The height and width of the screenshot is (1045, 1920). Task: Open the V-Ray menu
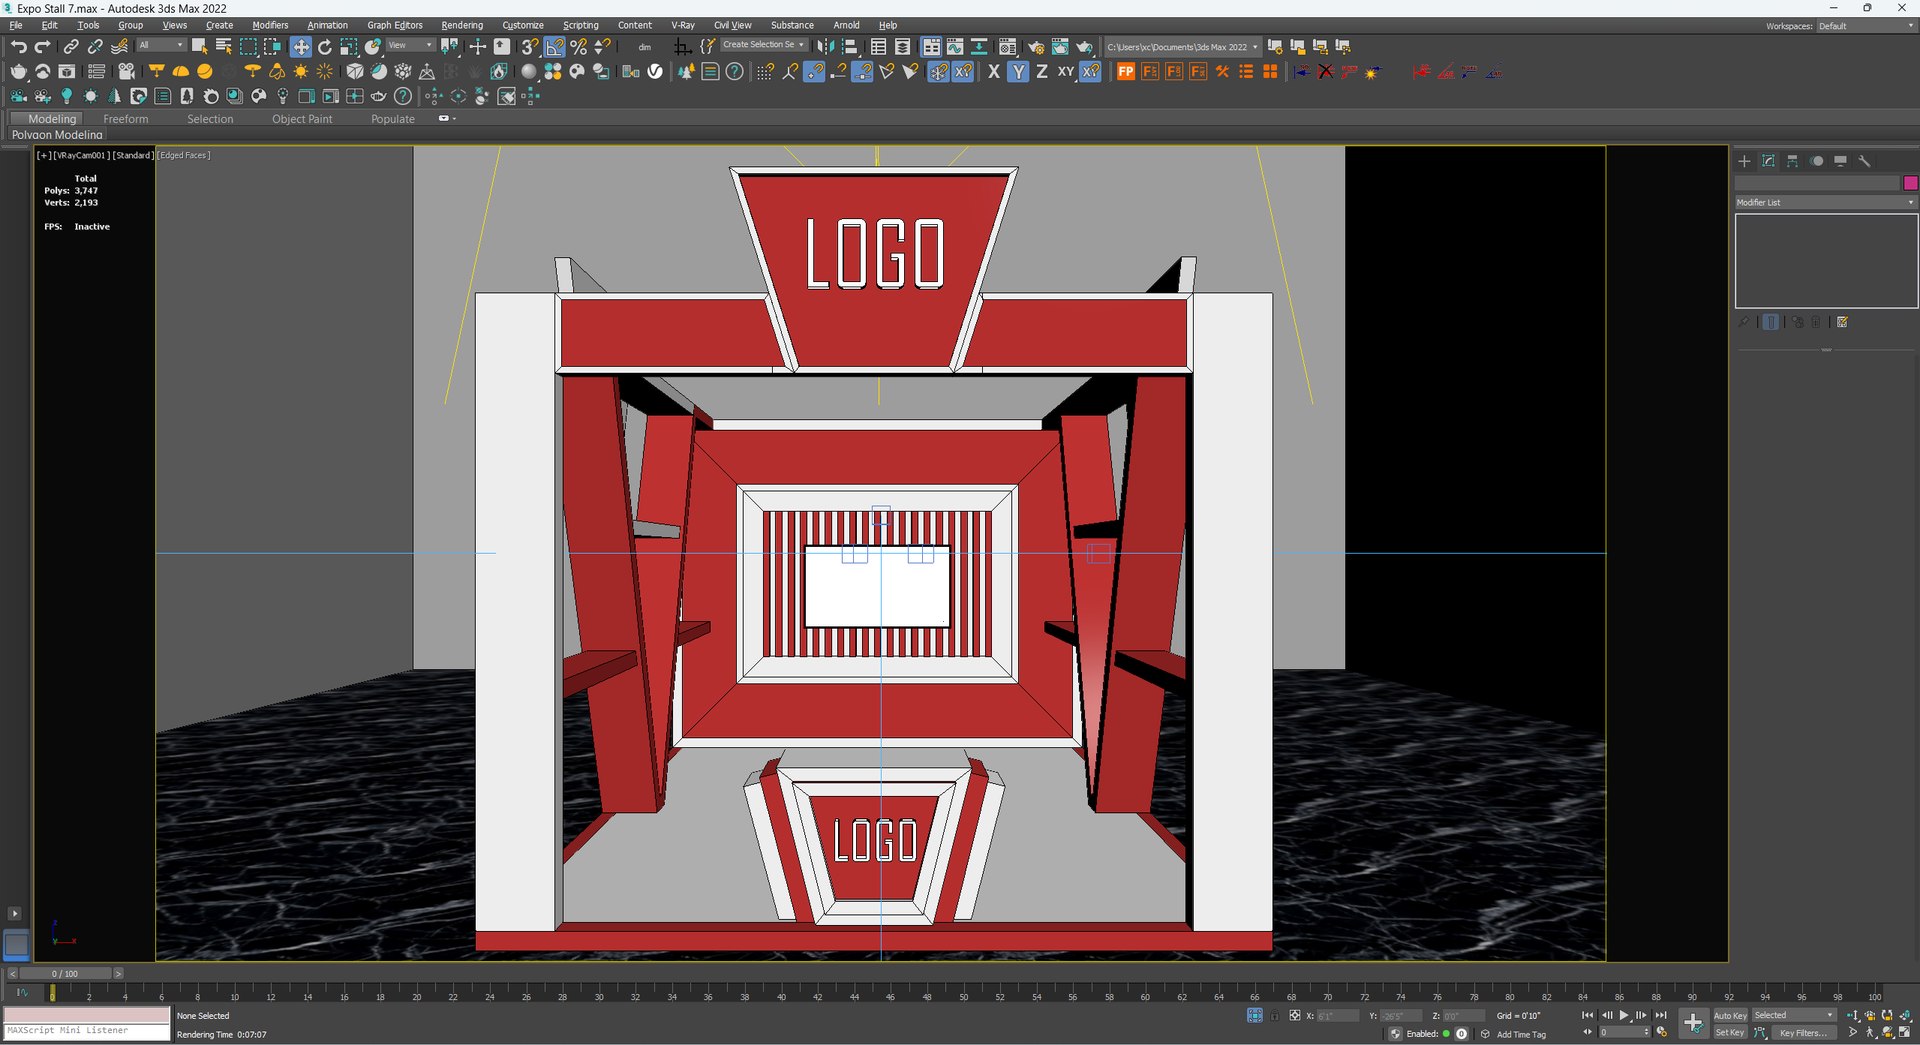click(683, 26)
